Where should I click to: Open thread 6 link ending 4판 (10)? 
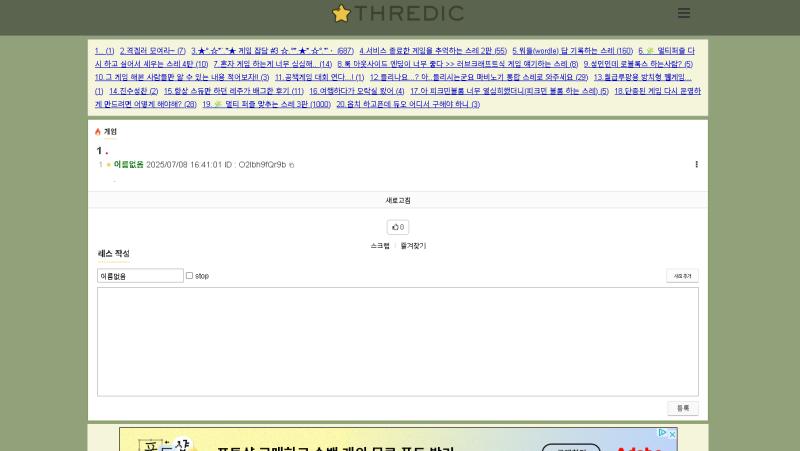(152, 64)
